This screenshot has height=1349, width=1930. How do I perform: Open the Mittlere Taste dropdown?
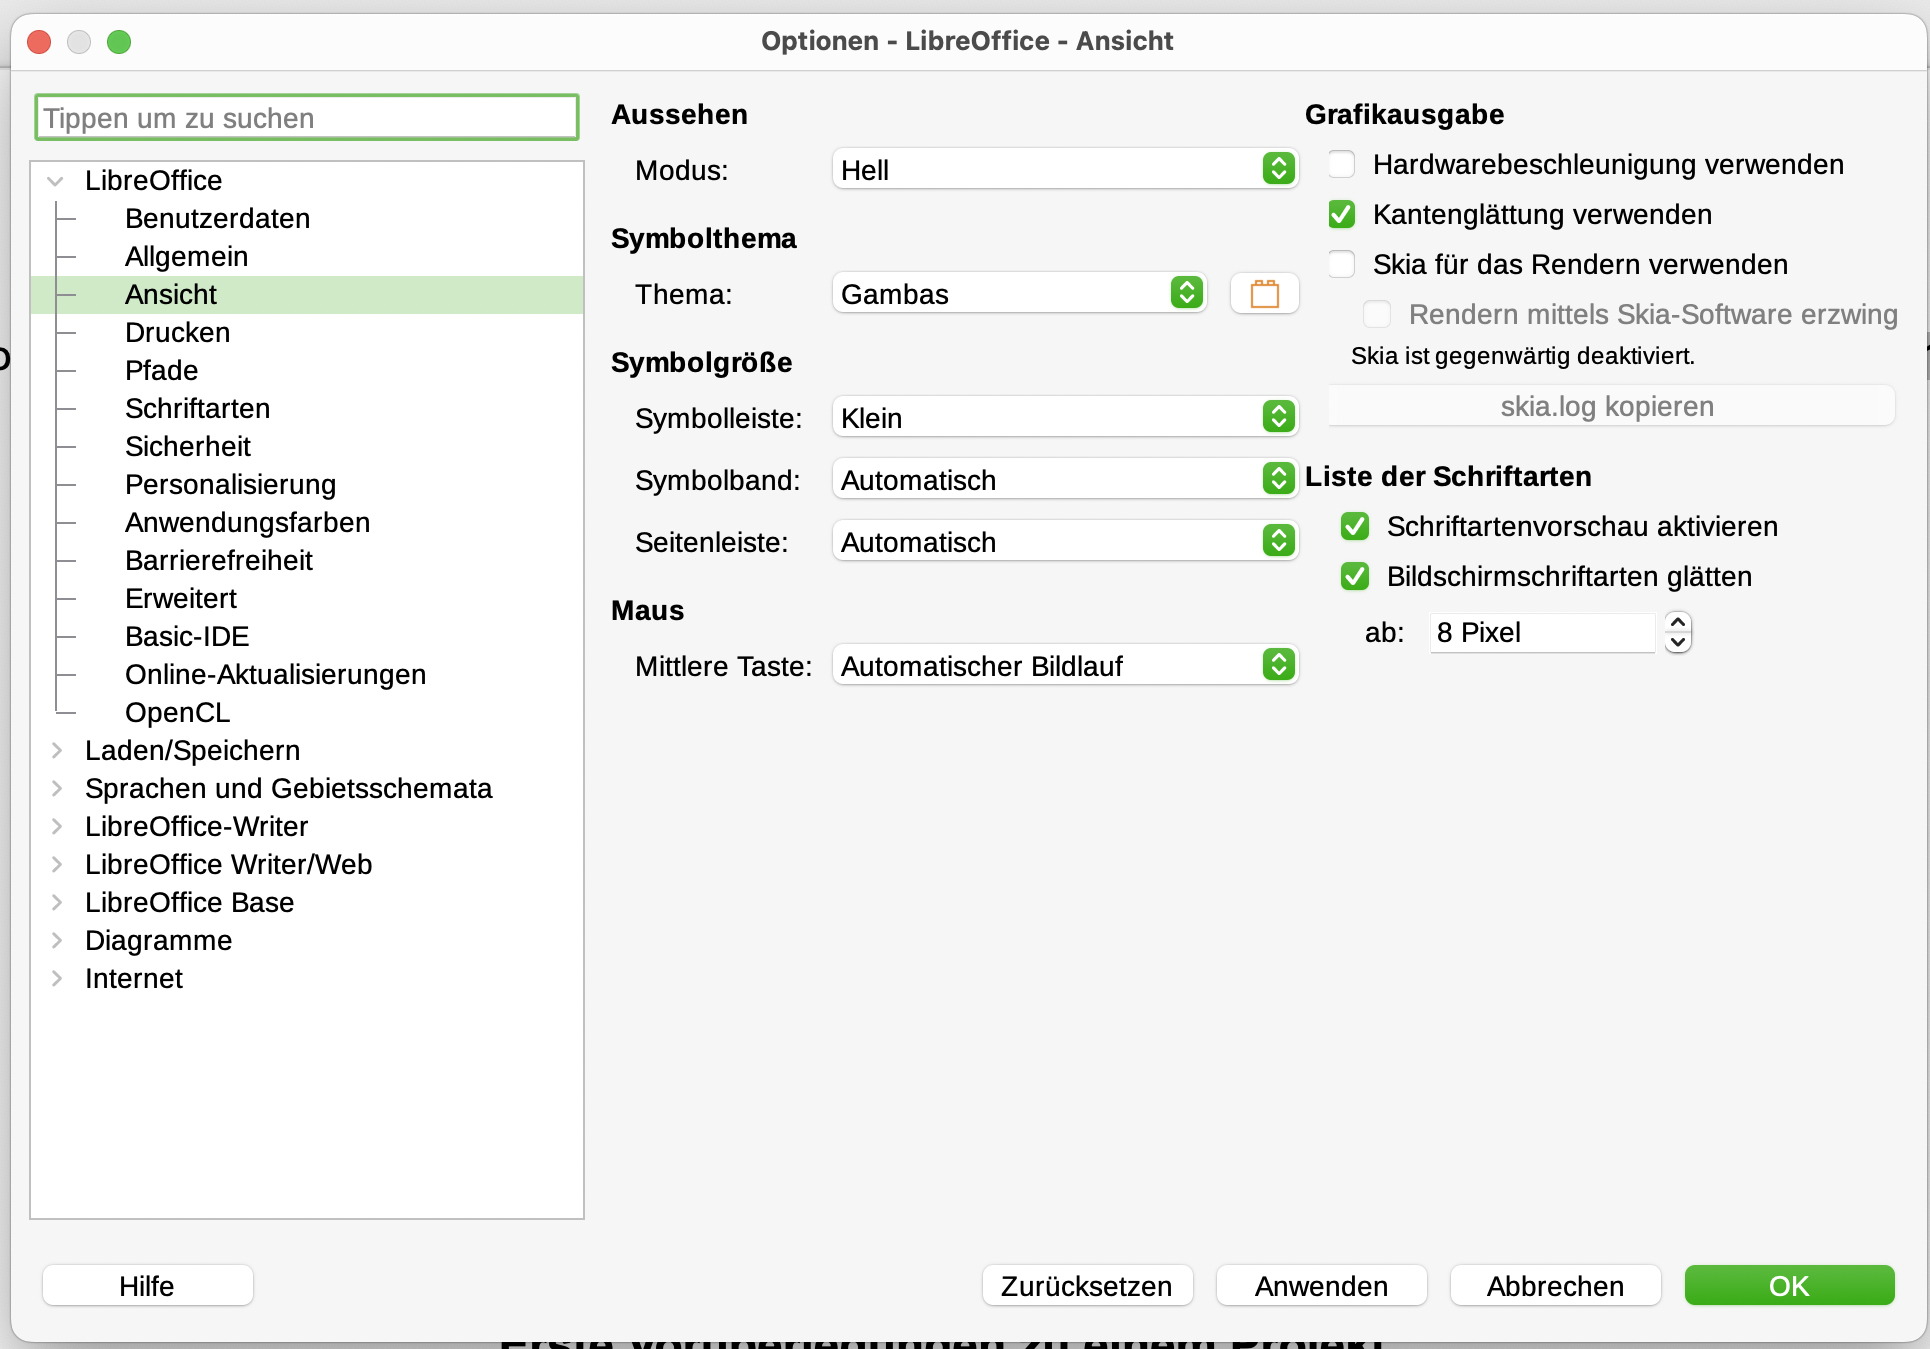pos(1065,666)
